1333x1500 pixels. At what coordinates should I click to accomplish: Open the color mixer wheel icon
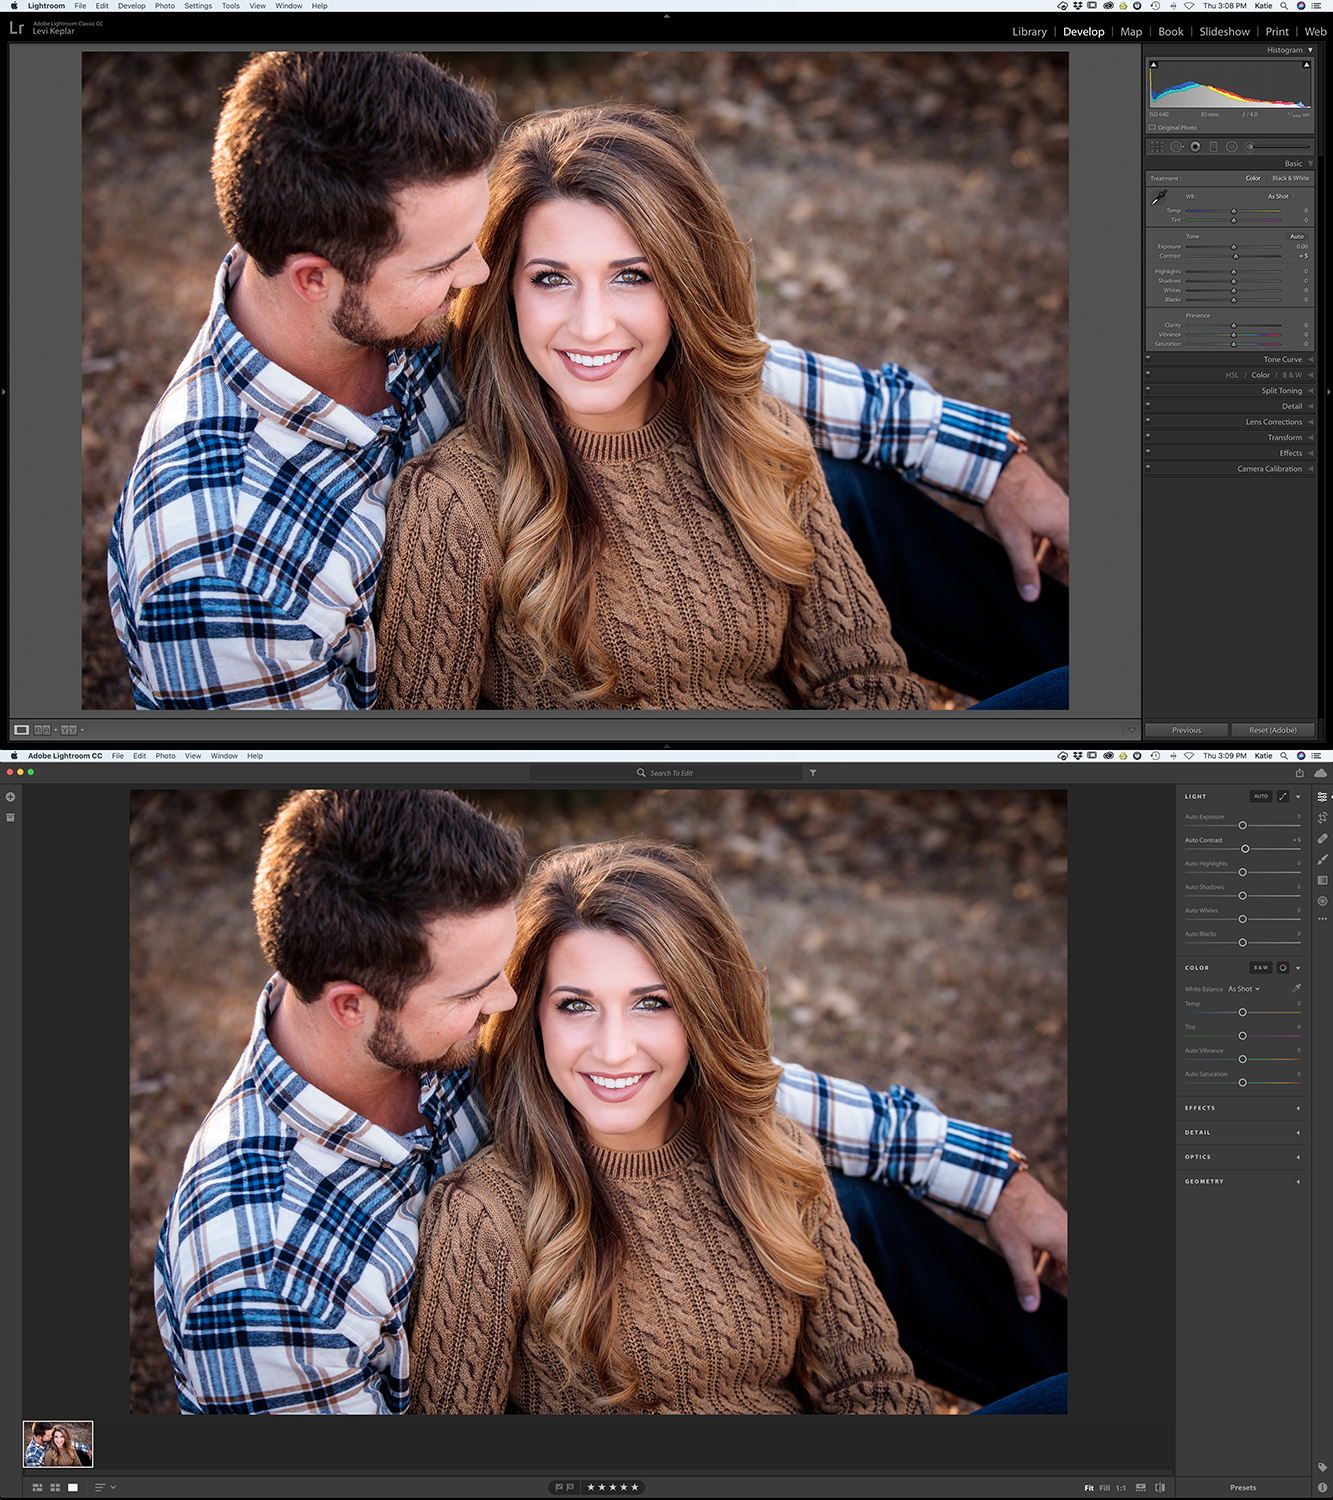1283,968
